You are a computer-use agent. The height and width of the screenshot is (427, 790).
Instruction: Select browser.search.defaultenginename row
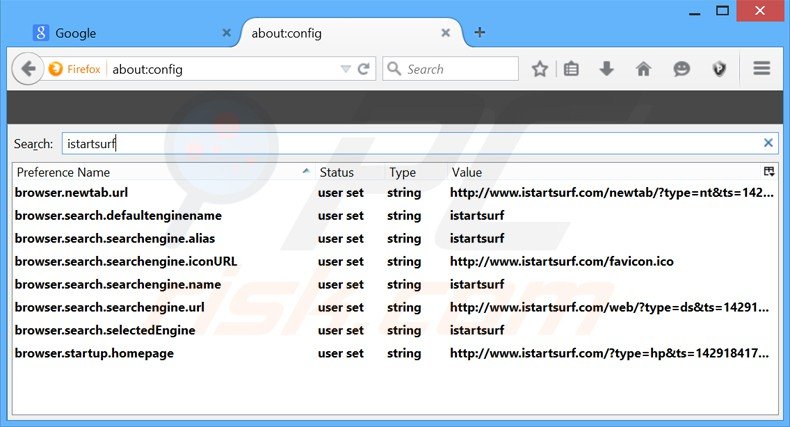[395, 216]
